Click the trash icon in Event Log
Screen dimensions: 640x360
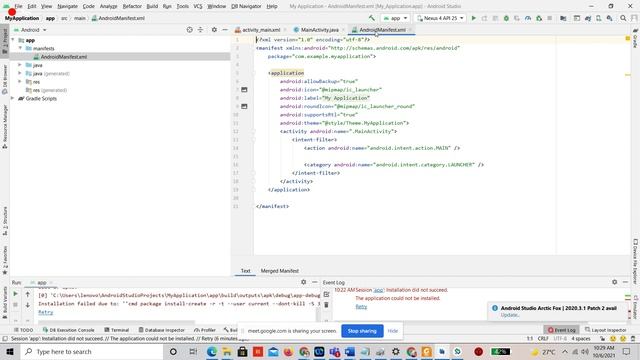pos(327,305)
